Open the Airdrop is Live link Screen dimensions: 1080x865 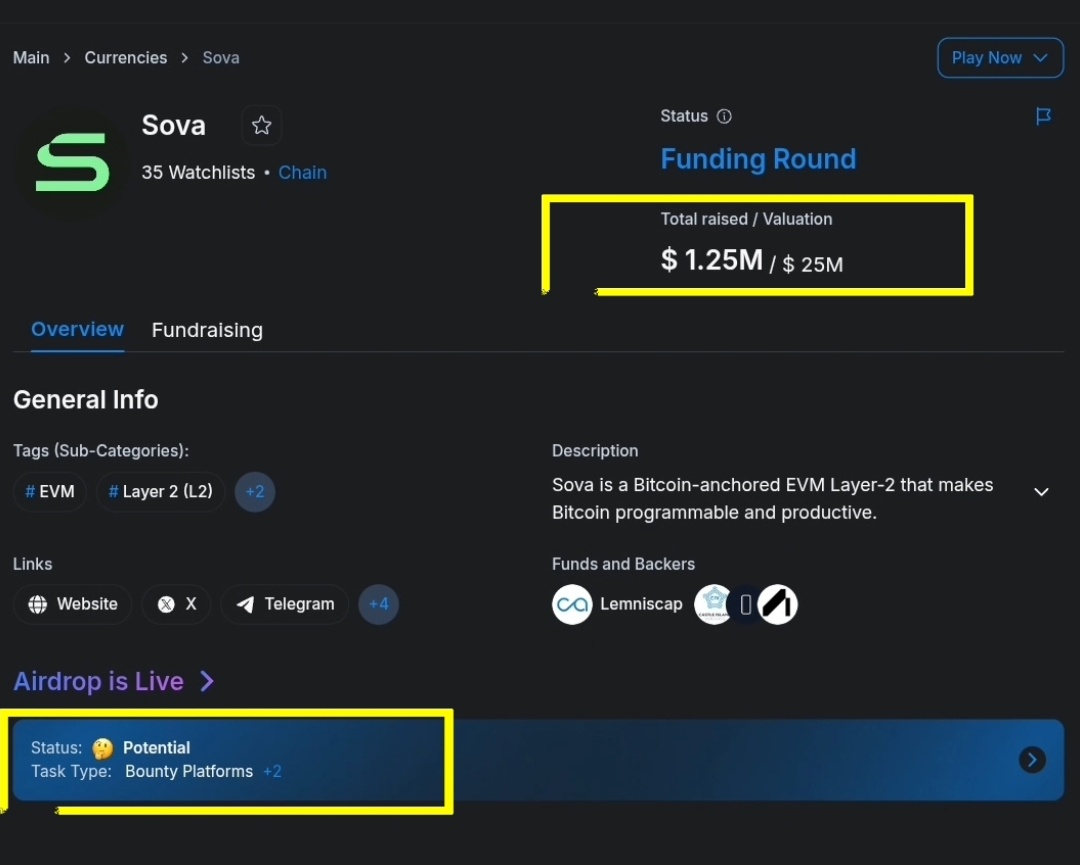[100, 681]
